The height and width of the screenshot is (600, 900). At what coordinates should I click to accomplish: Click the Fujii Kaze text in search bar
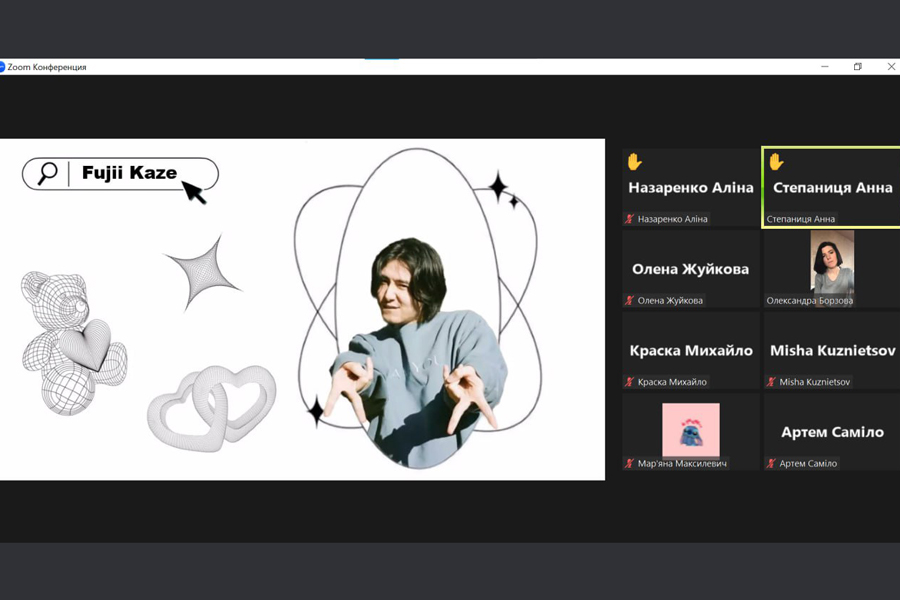click(129, 172)
